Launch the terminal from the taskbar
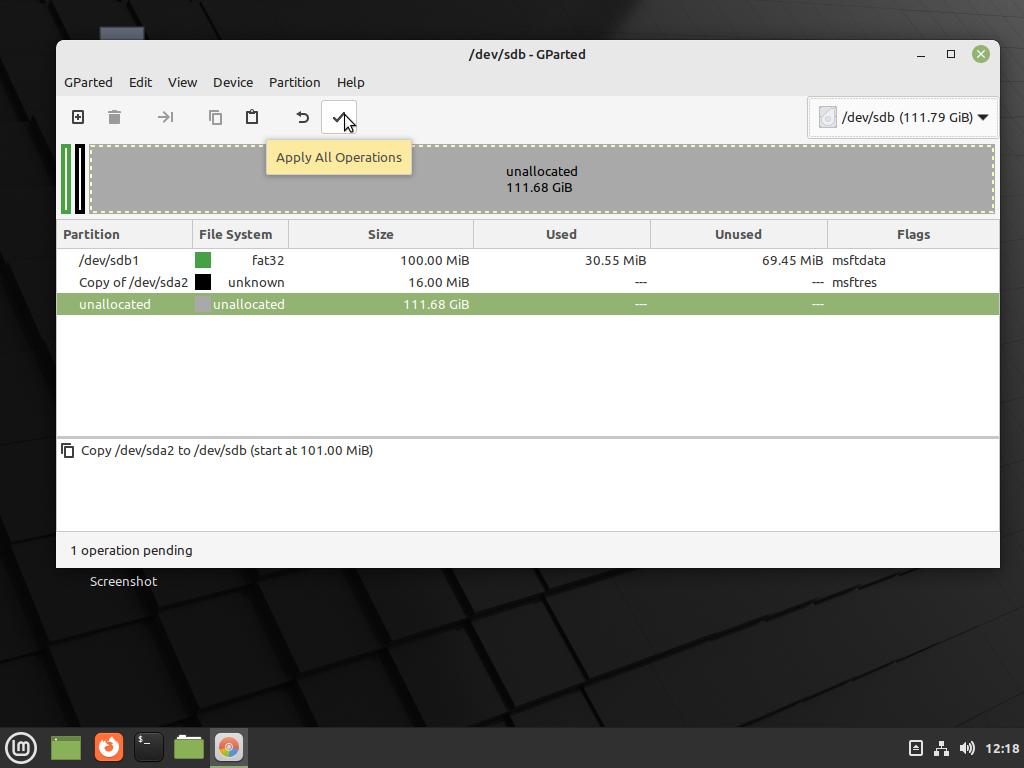Image resolution: width=1024 pixels, height=768 pixels. pyautogui.click(x=148, y=747)
